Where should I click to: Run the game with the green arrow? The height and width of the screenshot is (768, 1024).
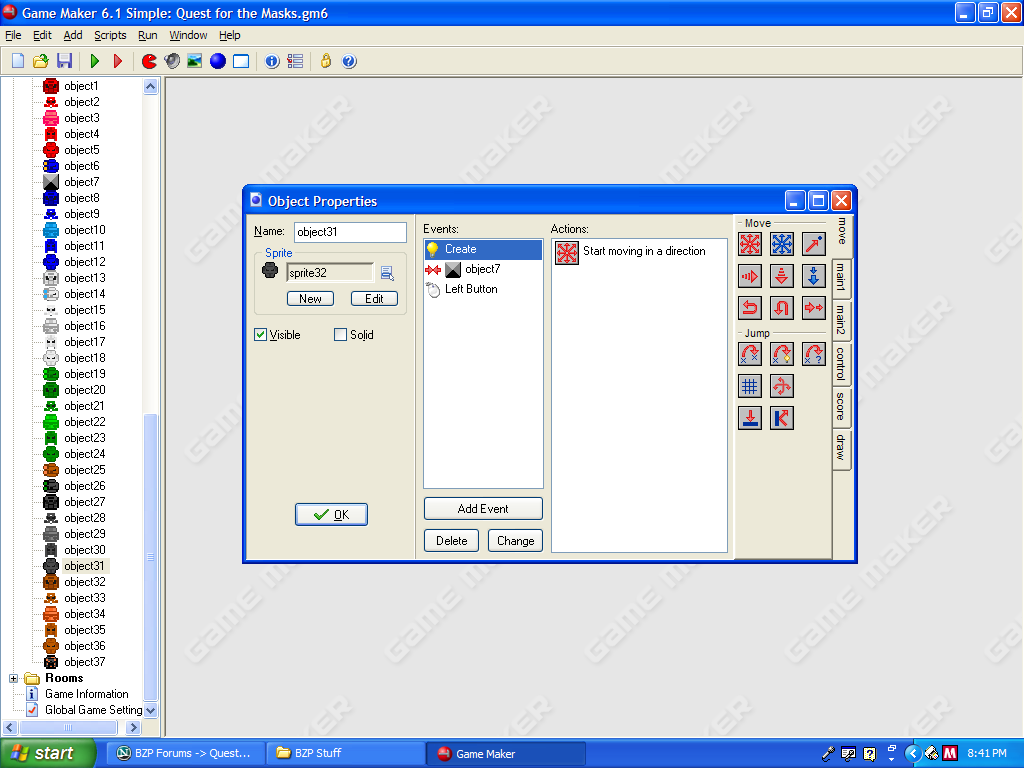pos(95,61)
